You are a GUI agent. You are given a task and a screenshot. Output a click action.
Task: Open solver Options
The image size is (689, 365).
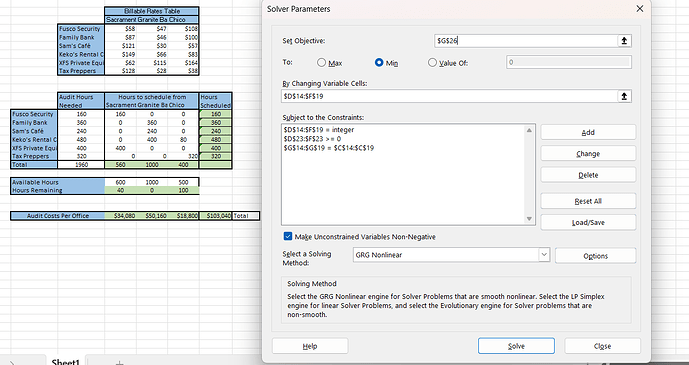tap(595, 256)
